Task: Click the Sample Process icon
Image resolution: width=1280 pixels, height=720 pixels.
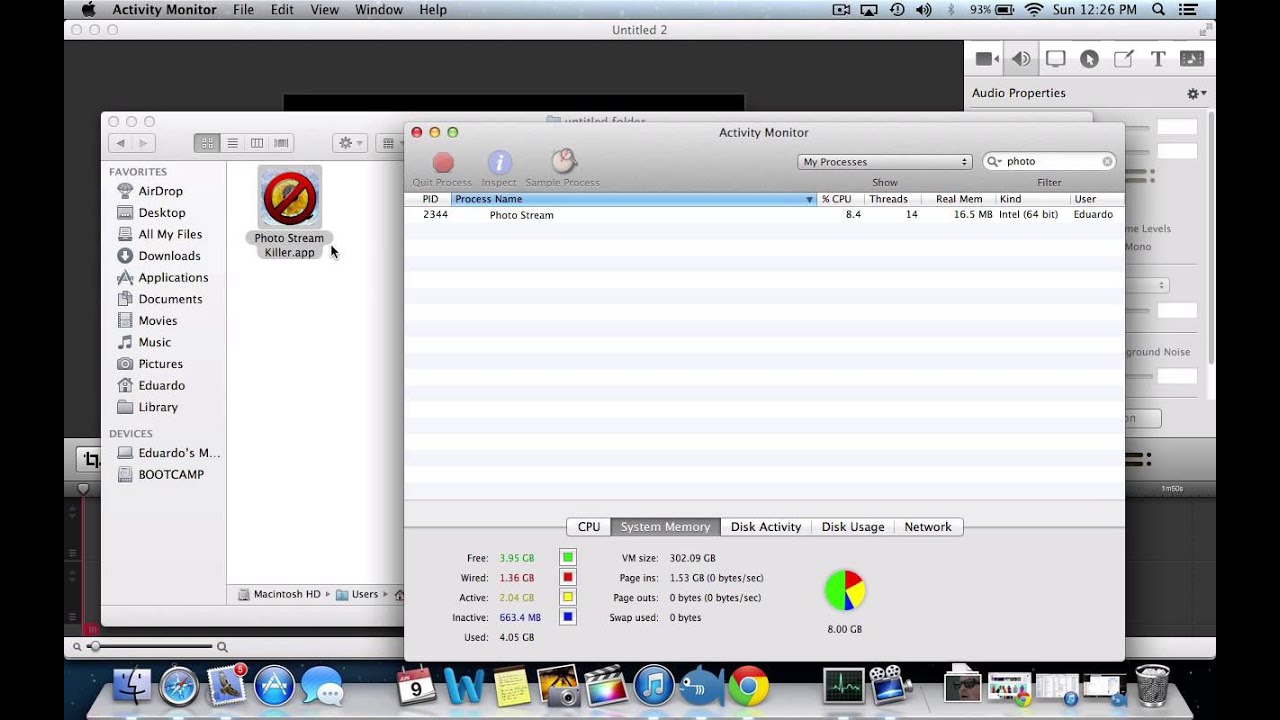Action: point(564,162)
